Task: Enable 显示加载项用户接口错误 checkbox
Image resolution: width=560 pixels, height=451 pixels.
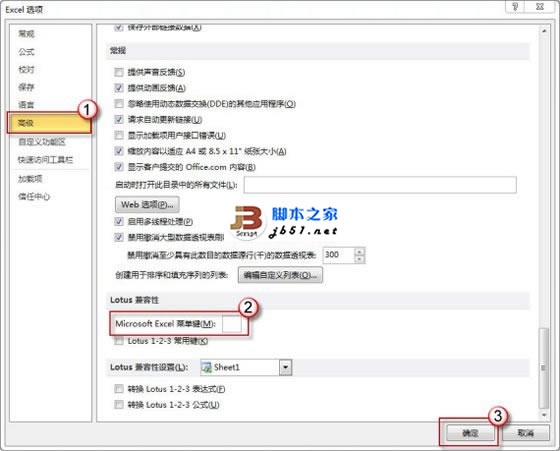Action: pyautogui.click(x=119, y=135)
